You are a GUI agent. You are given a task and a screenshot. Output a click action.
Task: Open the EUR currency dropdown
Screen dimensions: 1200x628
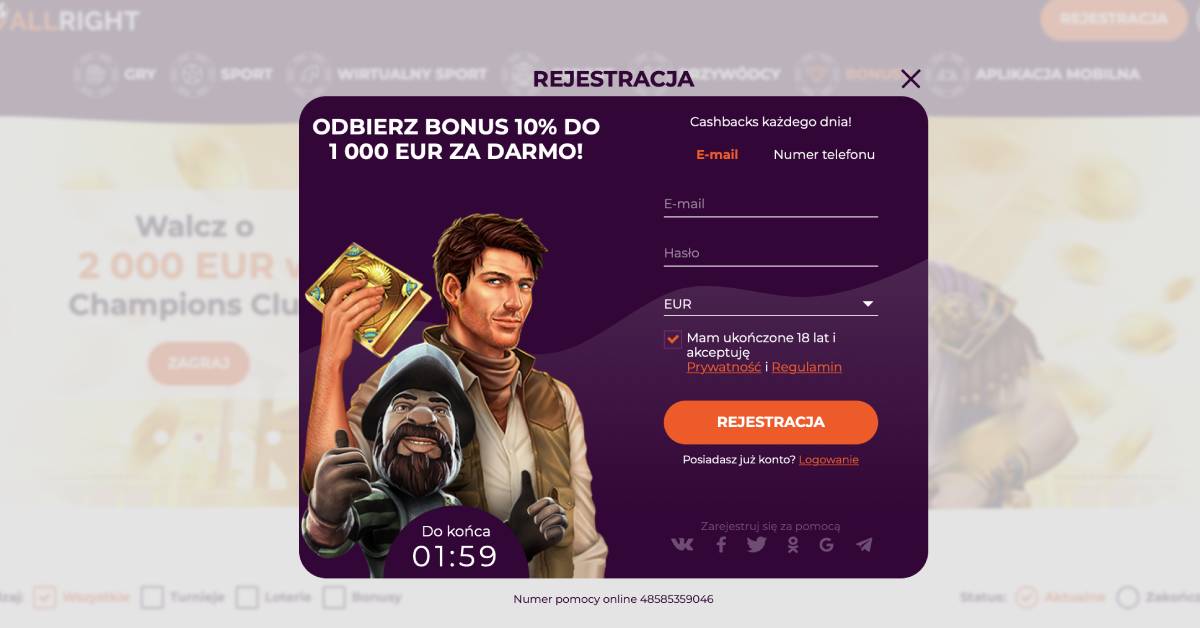(770, 304)
